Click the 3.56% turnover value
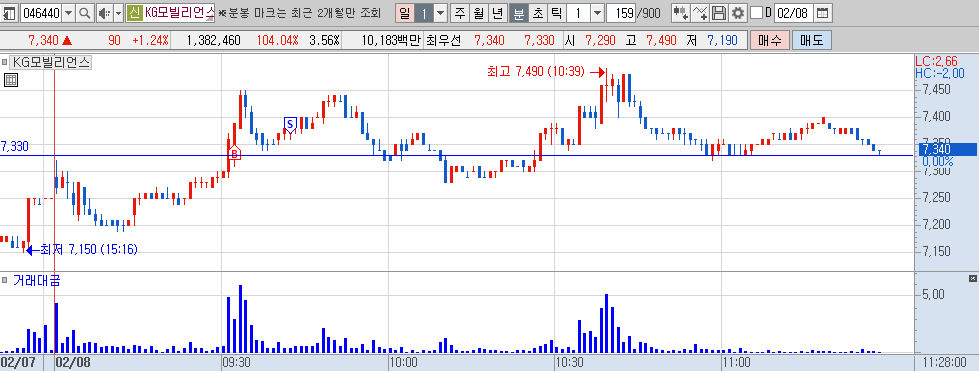979x371 pixels. (325, 41)
